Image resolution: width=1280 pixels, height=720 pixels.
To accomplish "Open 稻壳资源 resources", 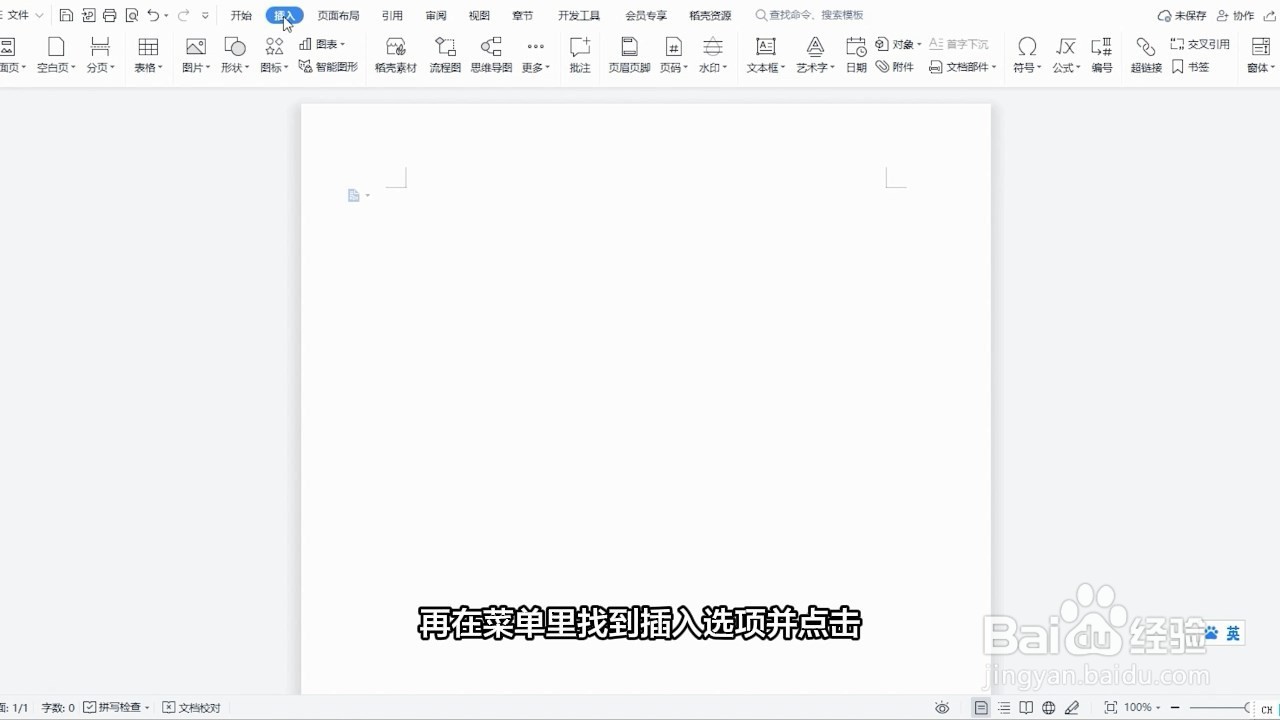I will (710, 15).
